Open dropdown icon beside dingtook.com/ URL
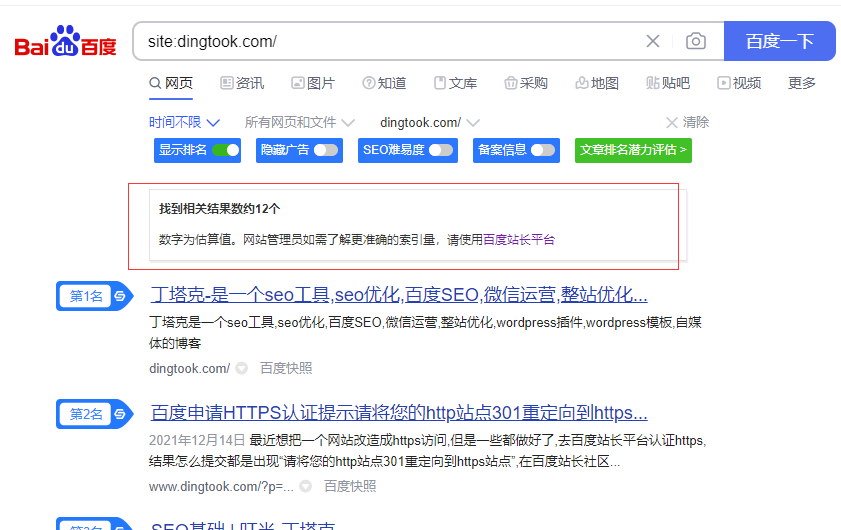Image resolution: width=841 pixels, height=530 pixels. pos(242,369)
